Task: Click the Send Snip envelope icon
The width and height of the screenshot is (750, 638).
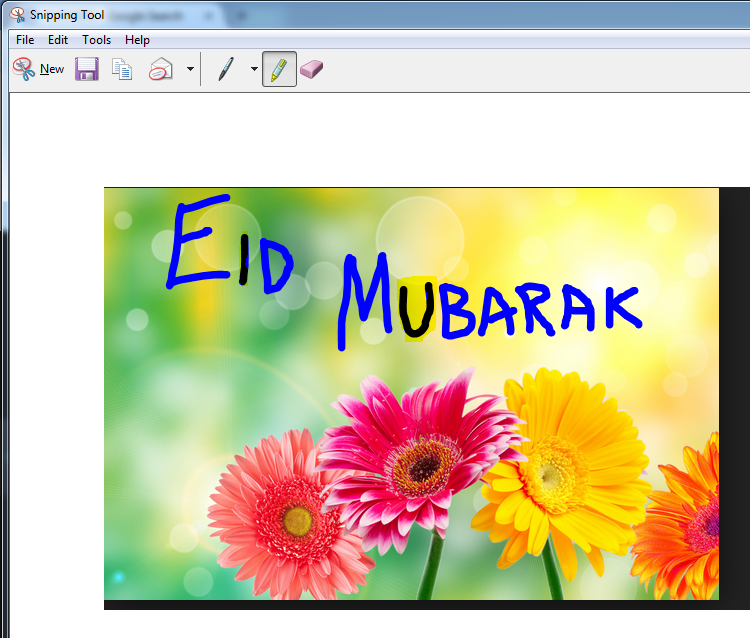Action: click(160, 69)
